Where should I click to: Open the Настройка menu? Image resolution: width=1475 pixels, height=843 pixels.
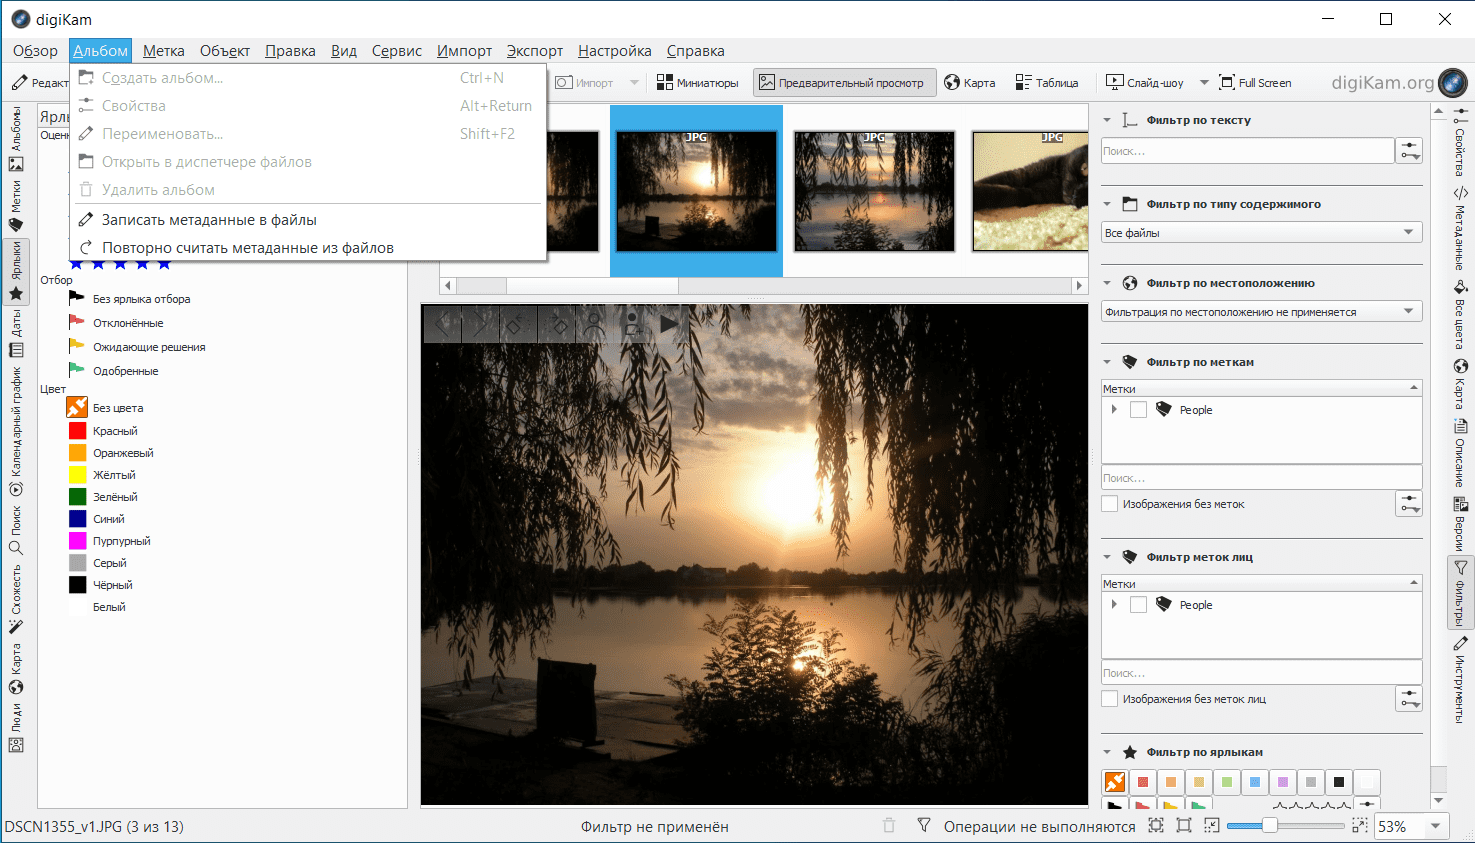pos(615,51)
